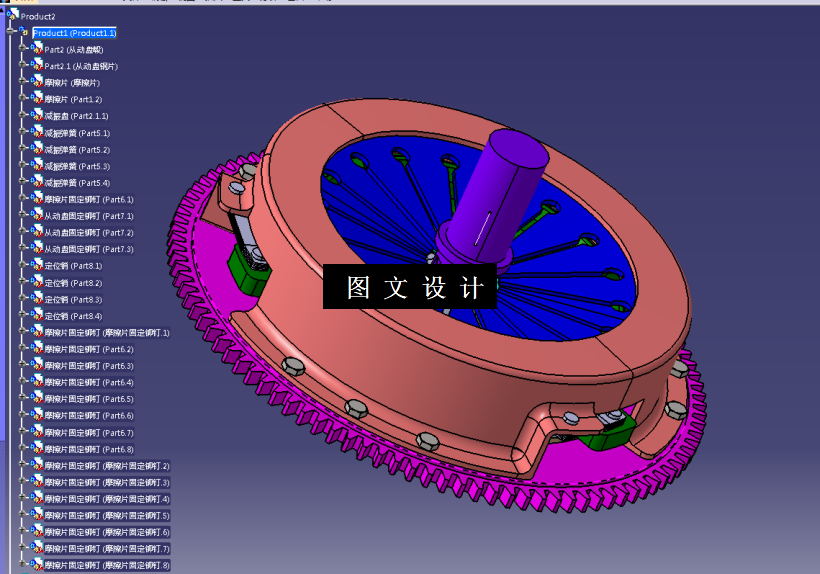Click the part icon beside 定位销 (Part8.2)
Viewport: 820px width, 574px height.
coord(37,282)
